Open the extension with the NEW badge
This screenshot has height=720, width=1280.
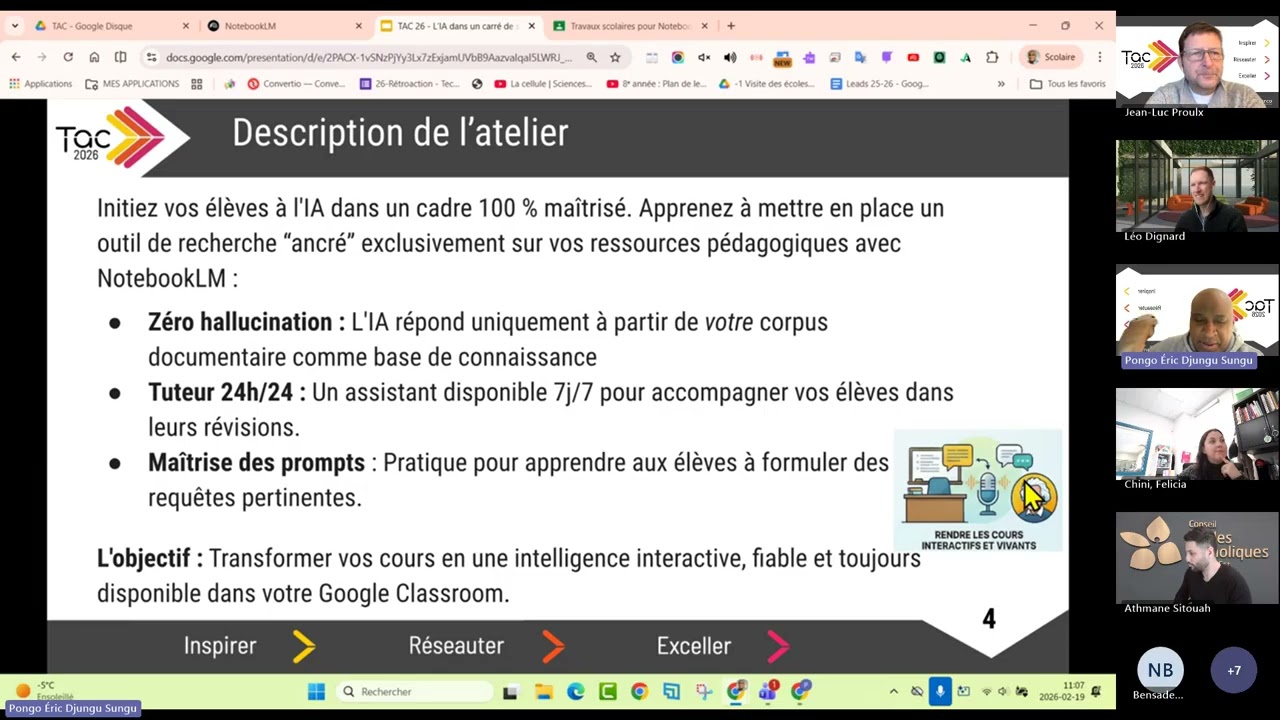[x=782, y=58]
